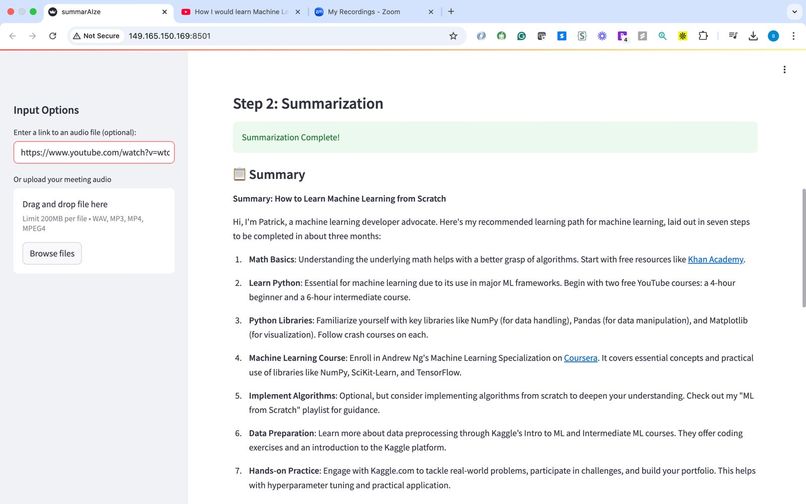The image size is (806, 504).
Task: Open the gray slash extension icon
Action: 642,36
